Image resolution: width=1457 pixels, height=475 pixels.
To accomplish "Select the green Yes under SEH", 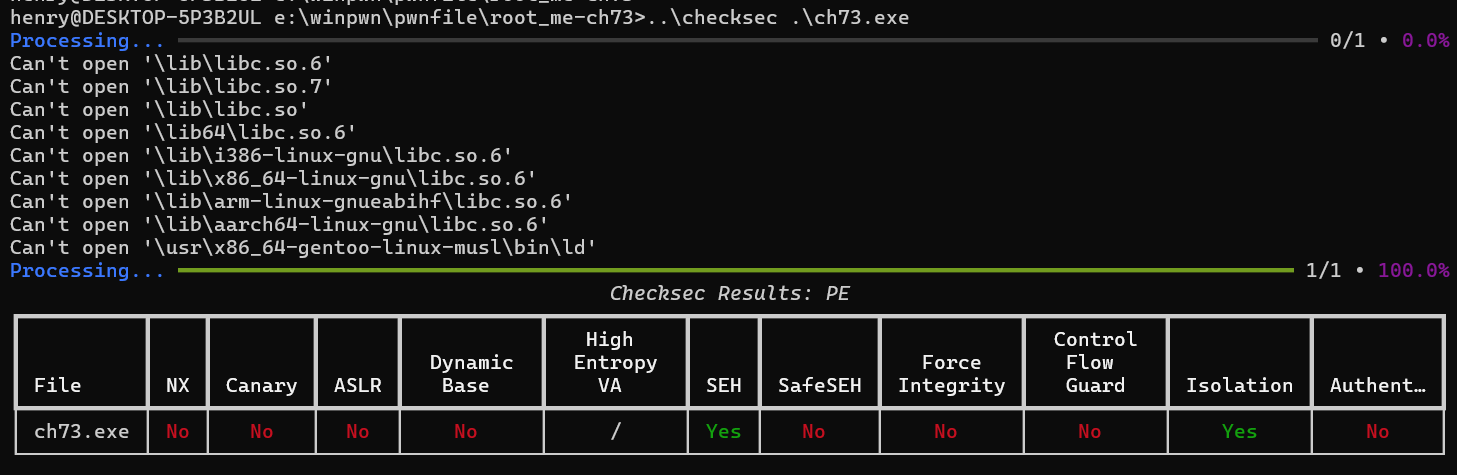I will click(724, 431).
